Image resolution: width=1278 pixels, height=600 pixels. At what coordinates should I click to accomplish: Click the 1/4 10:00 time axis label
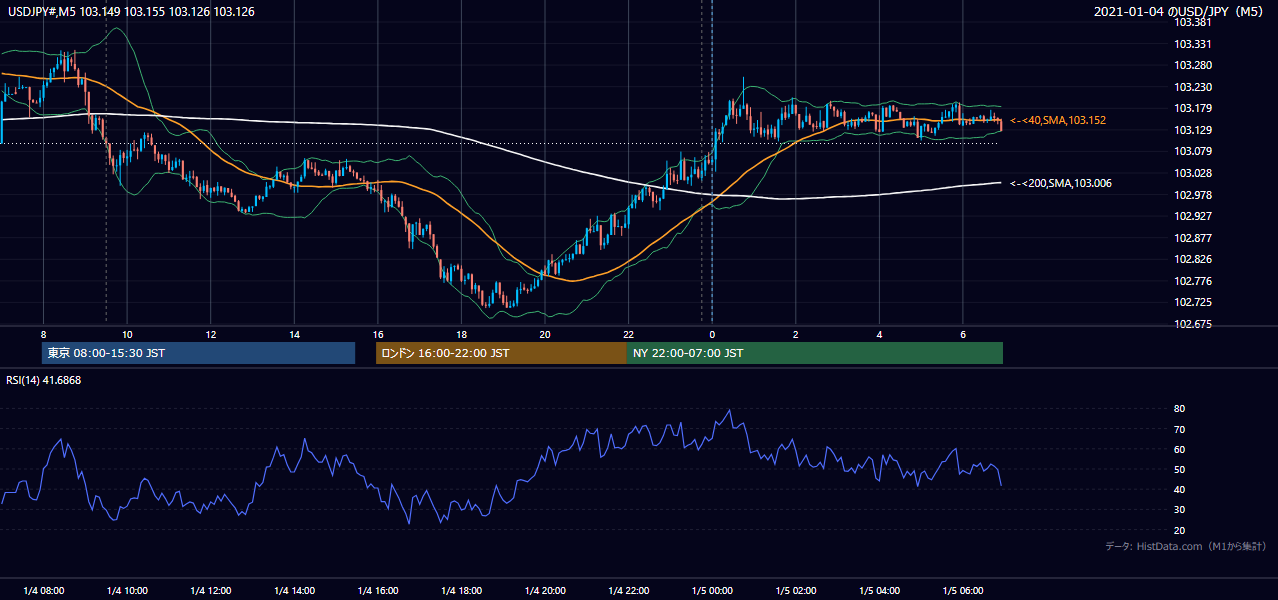(x=127, y=591)
